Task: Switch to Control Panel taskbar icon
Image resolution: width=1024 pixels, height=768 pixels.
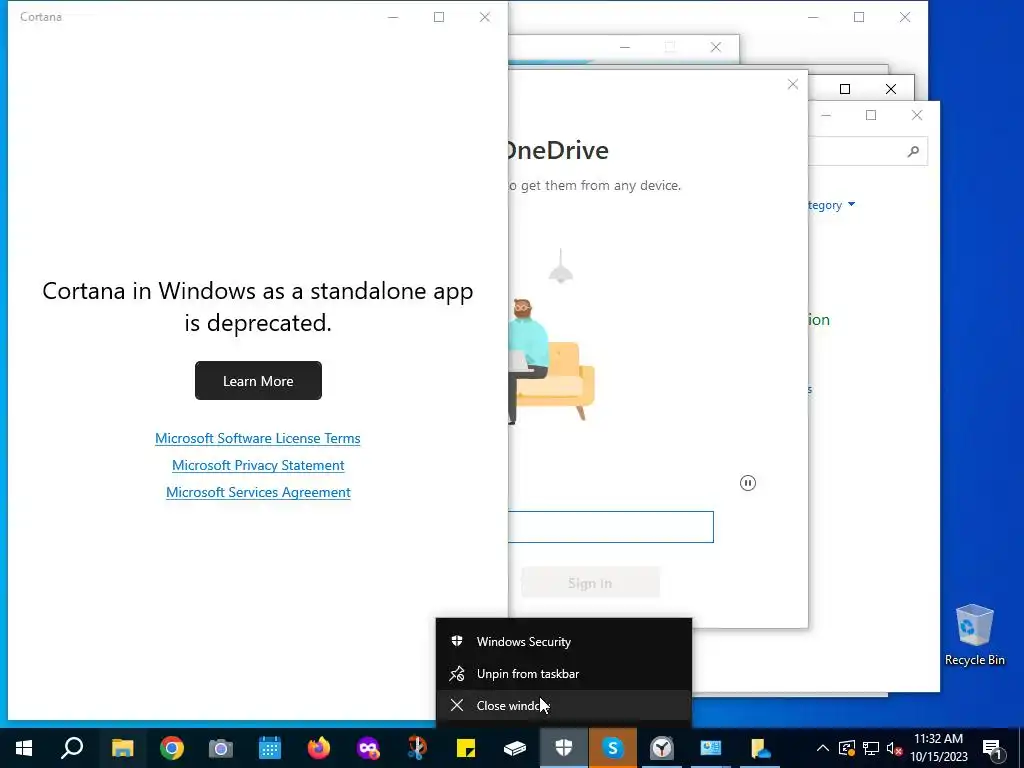Action: pos(711,748)
